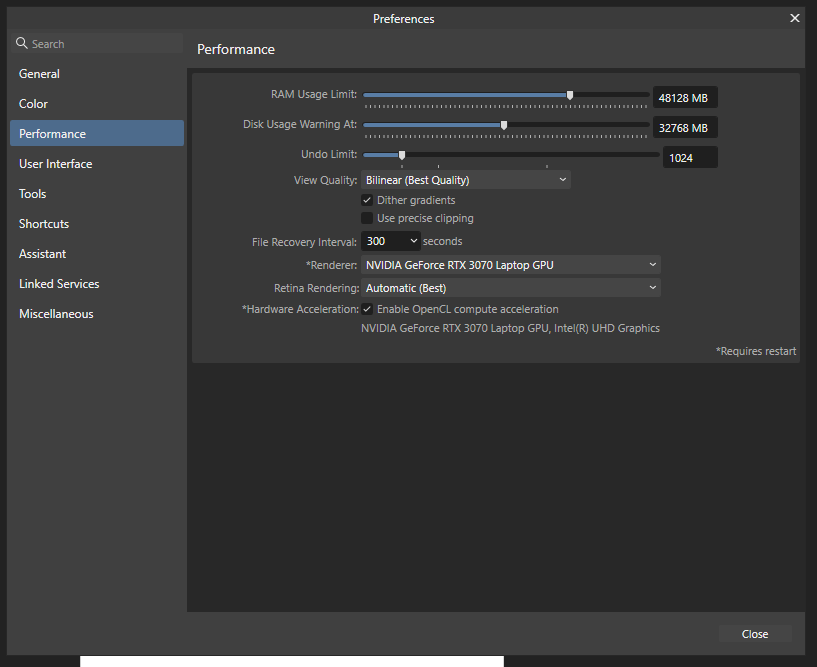Select the Assistant preferences section
The image size is (817, 667).
click(43, 254)
